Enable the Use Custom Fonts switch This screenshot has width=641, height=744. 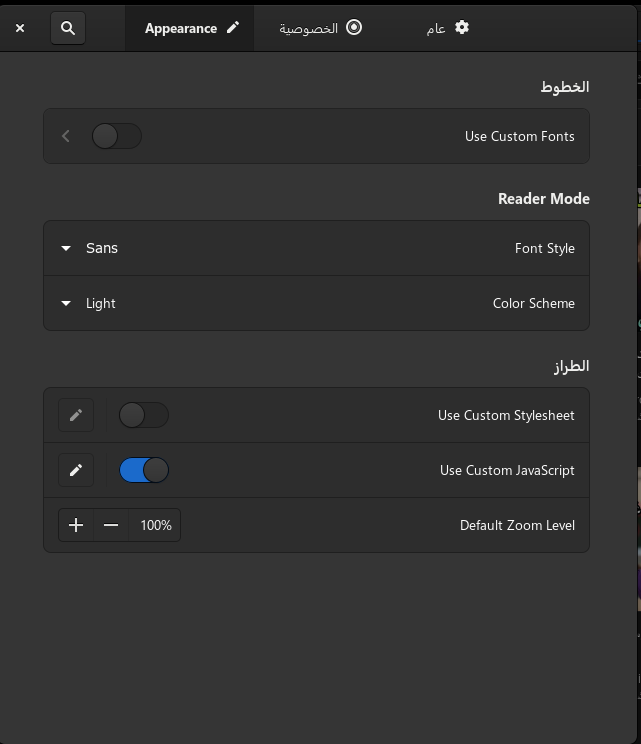(x=117, y=136)
